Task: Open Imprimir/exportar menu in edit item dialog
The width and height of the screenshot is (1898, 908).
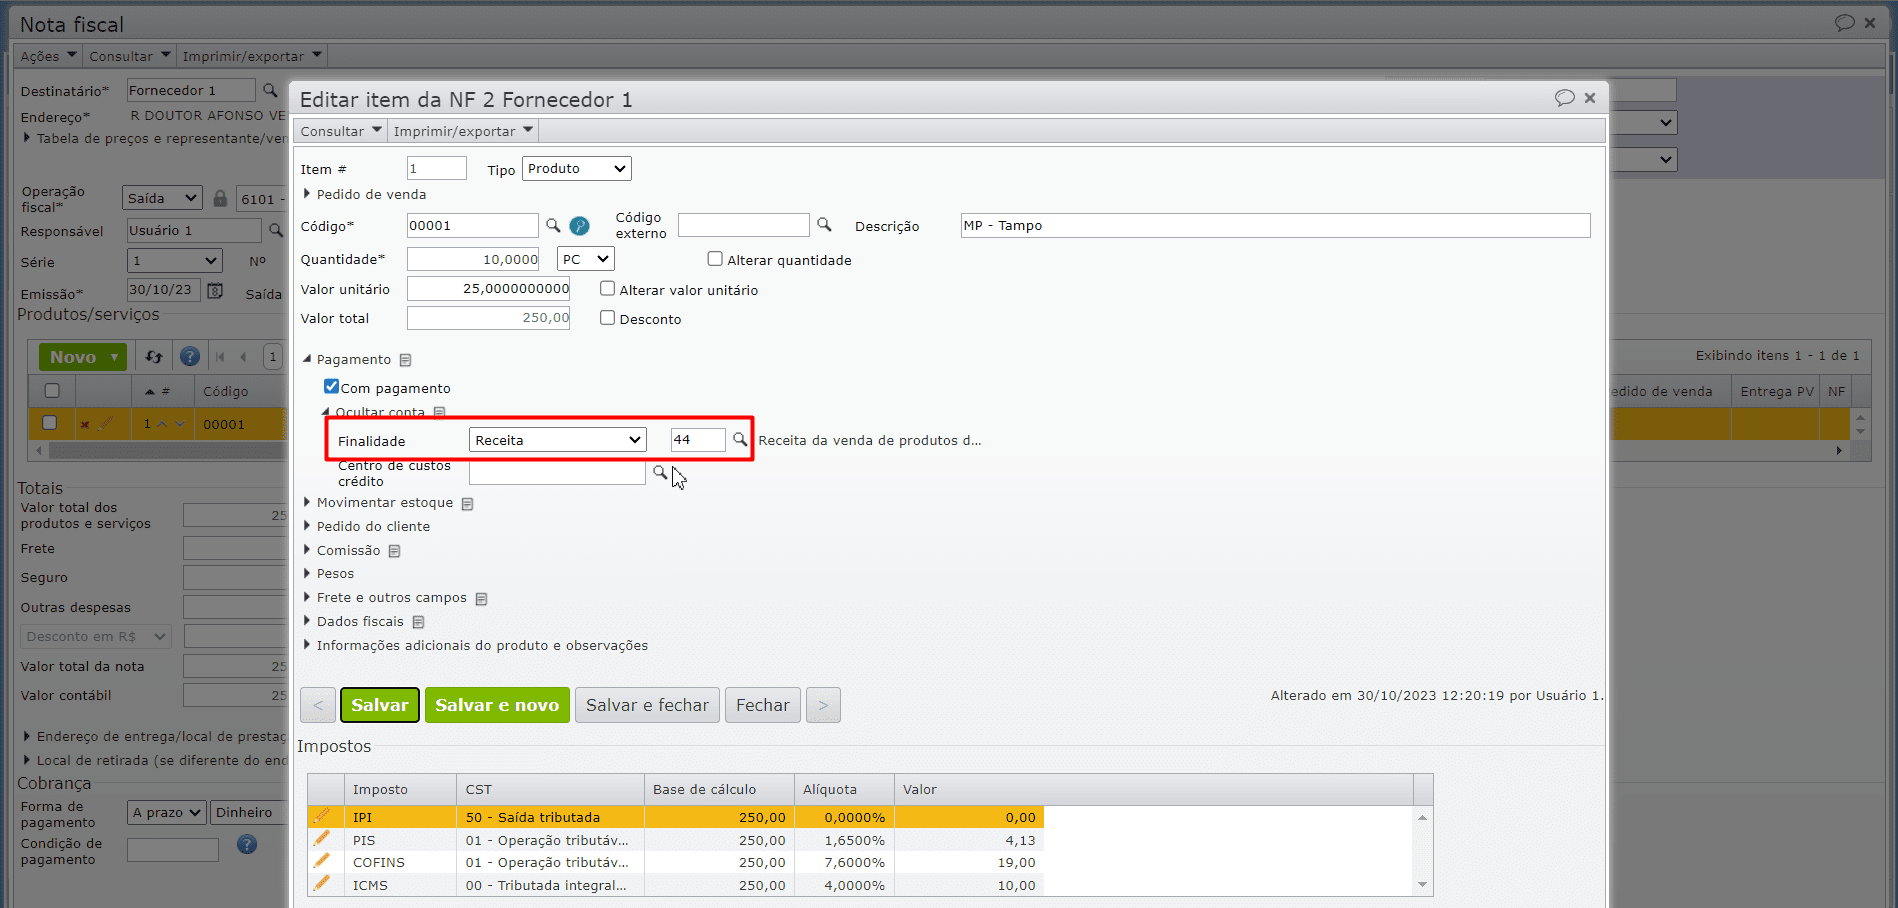Action: [x=463, y=131]
